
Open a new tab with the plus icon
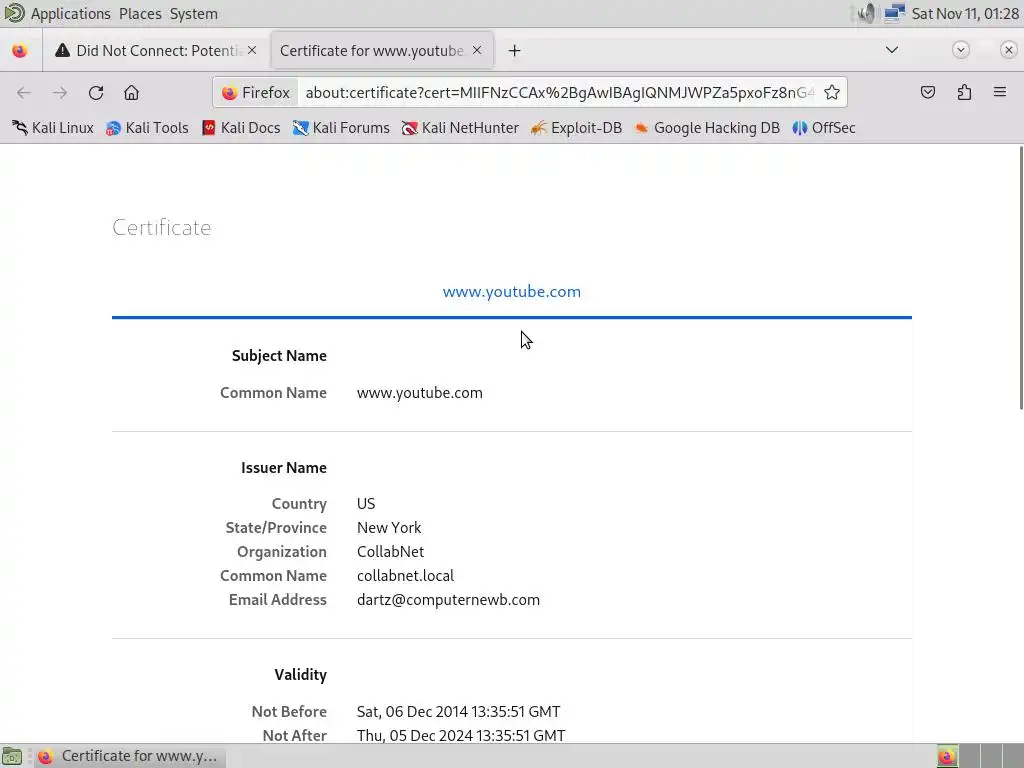click(515, 51)
